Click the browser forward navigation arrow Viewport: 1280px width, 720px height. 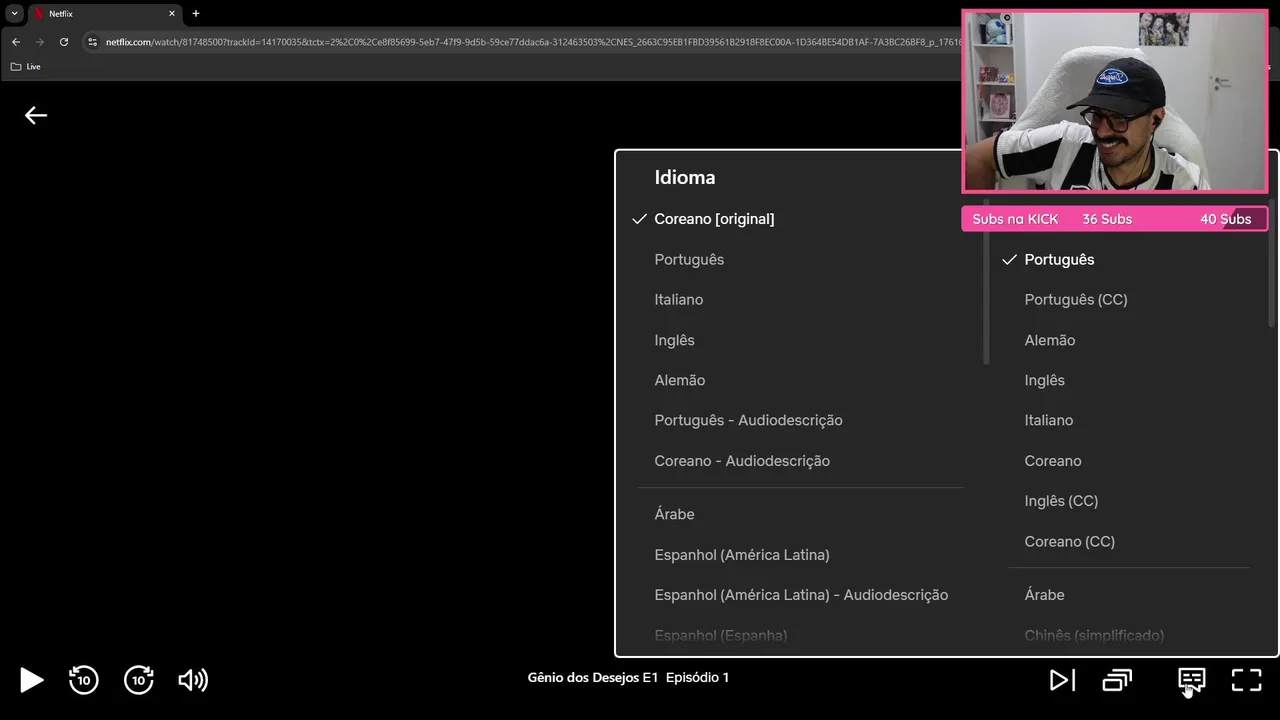pyautogui.click(x=40, y=42)
